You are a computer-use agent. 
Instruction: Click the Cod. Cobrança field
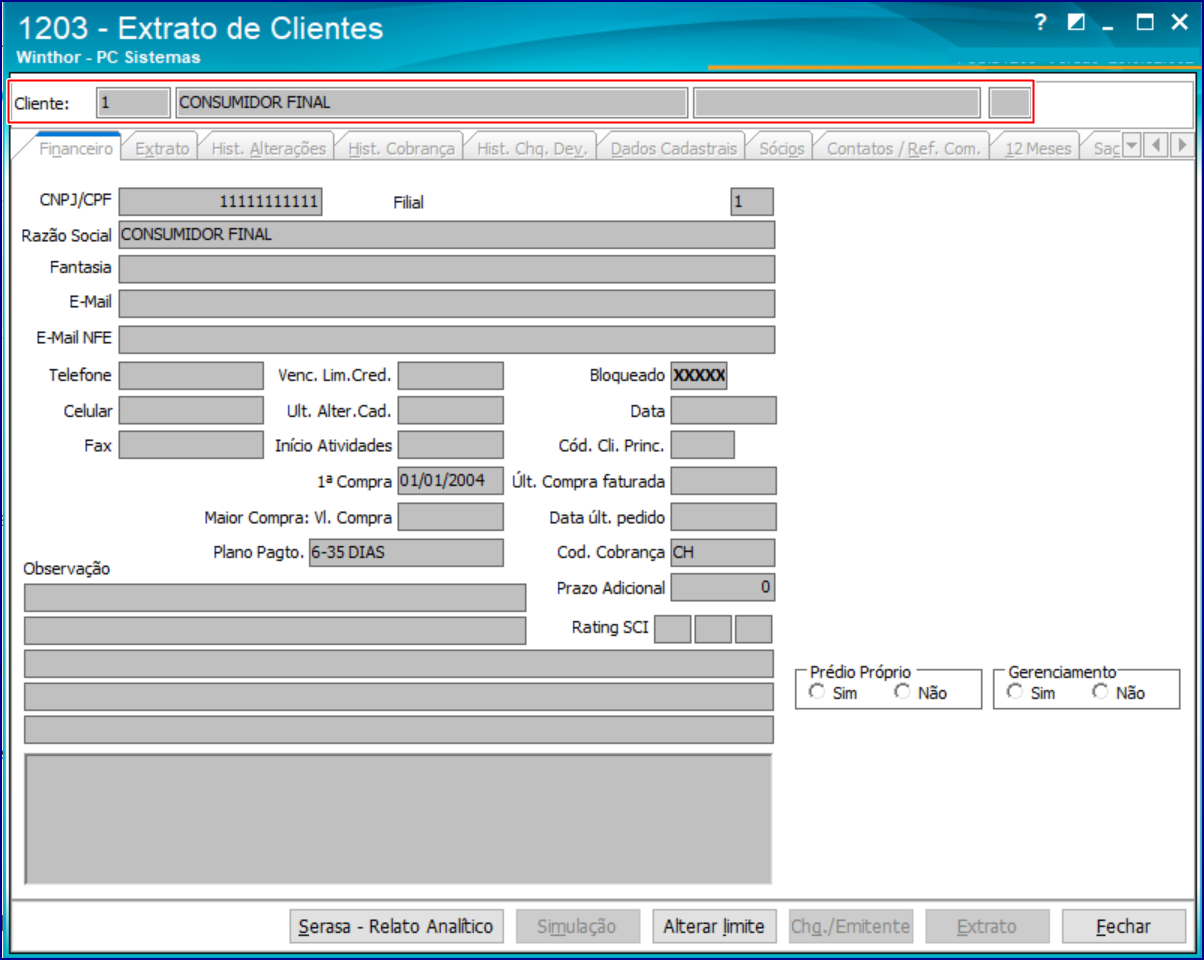coord(723,552)
